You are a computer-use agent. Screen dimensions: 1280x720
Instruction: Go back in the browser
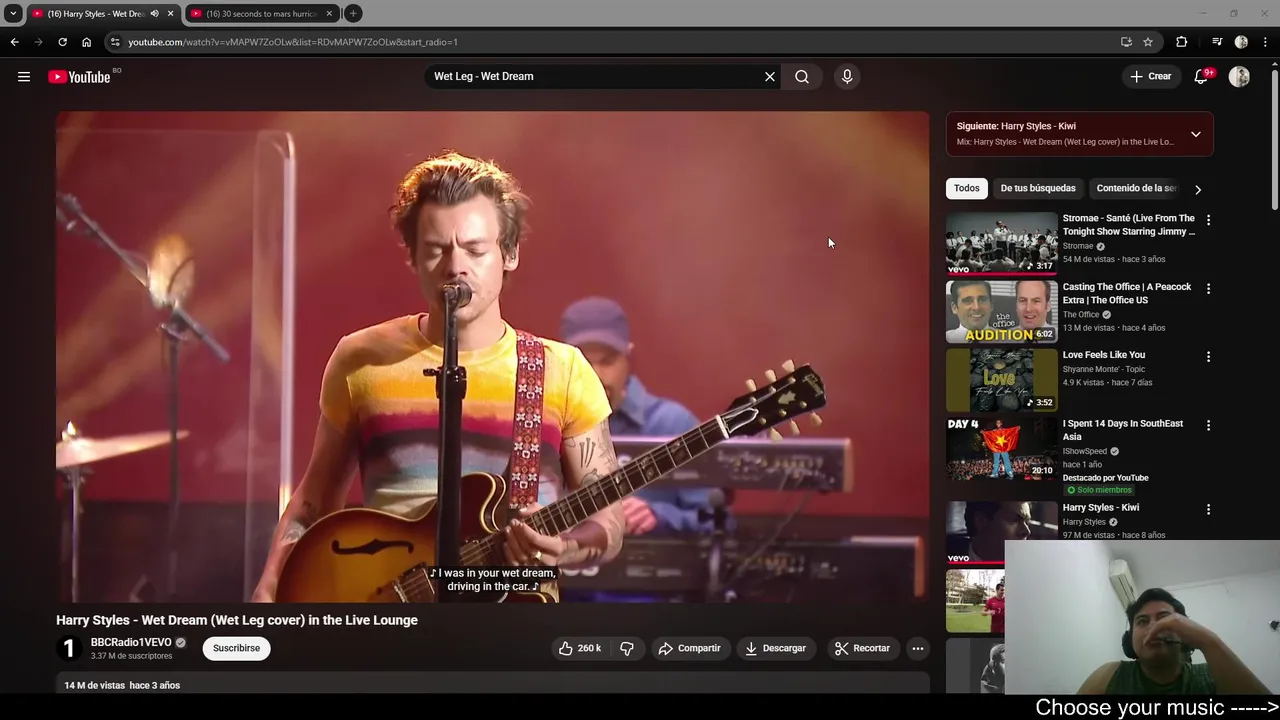pyautogui.click(x=14, y=42)
